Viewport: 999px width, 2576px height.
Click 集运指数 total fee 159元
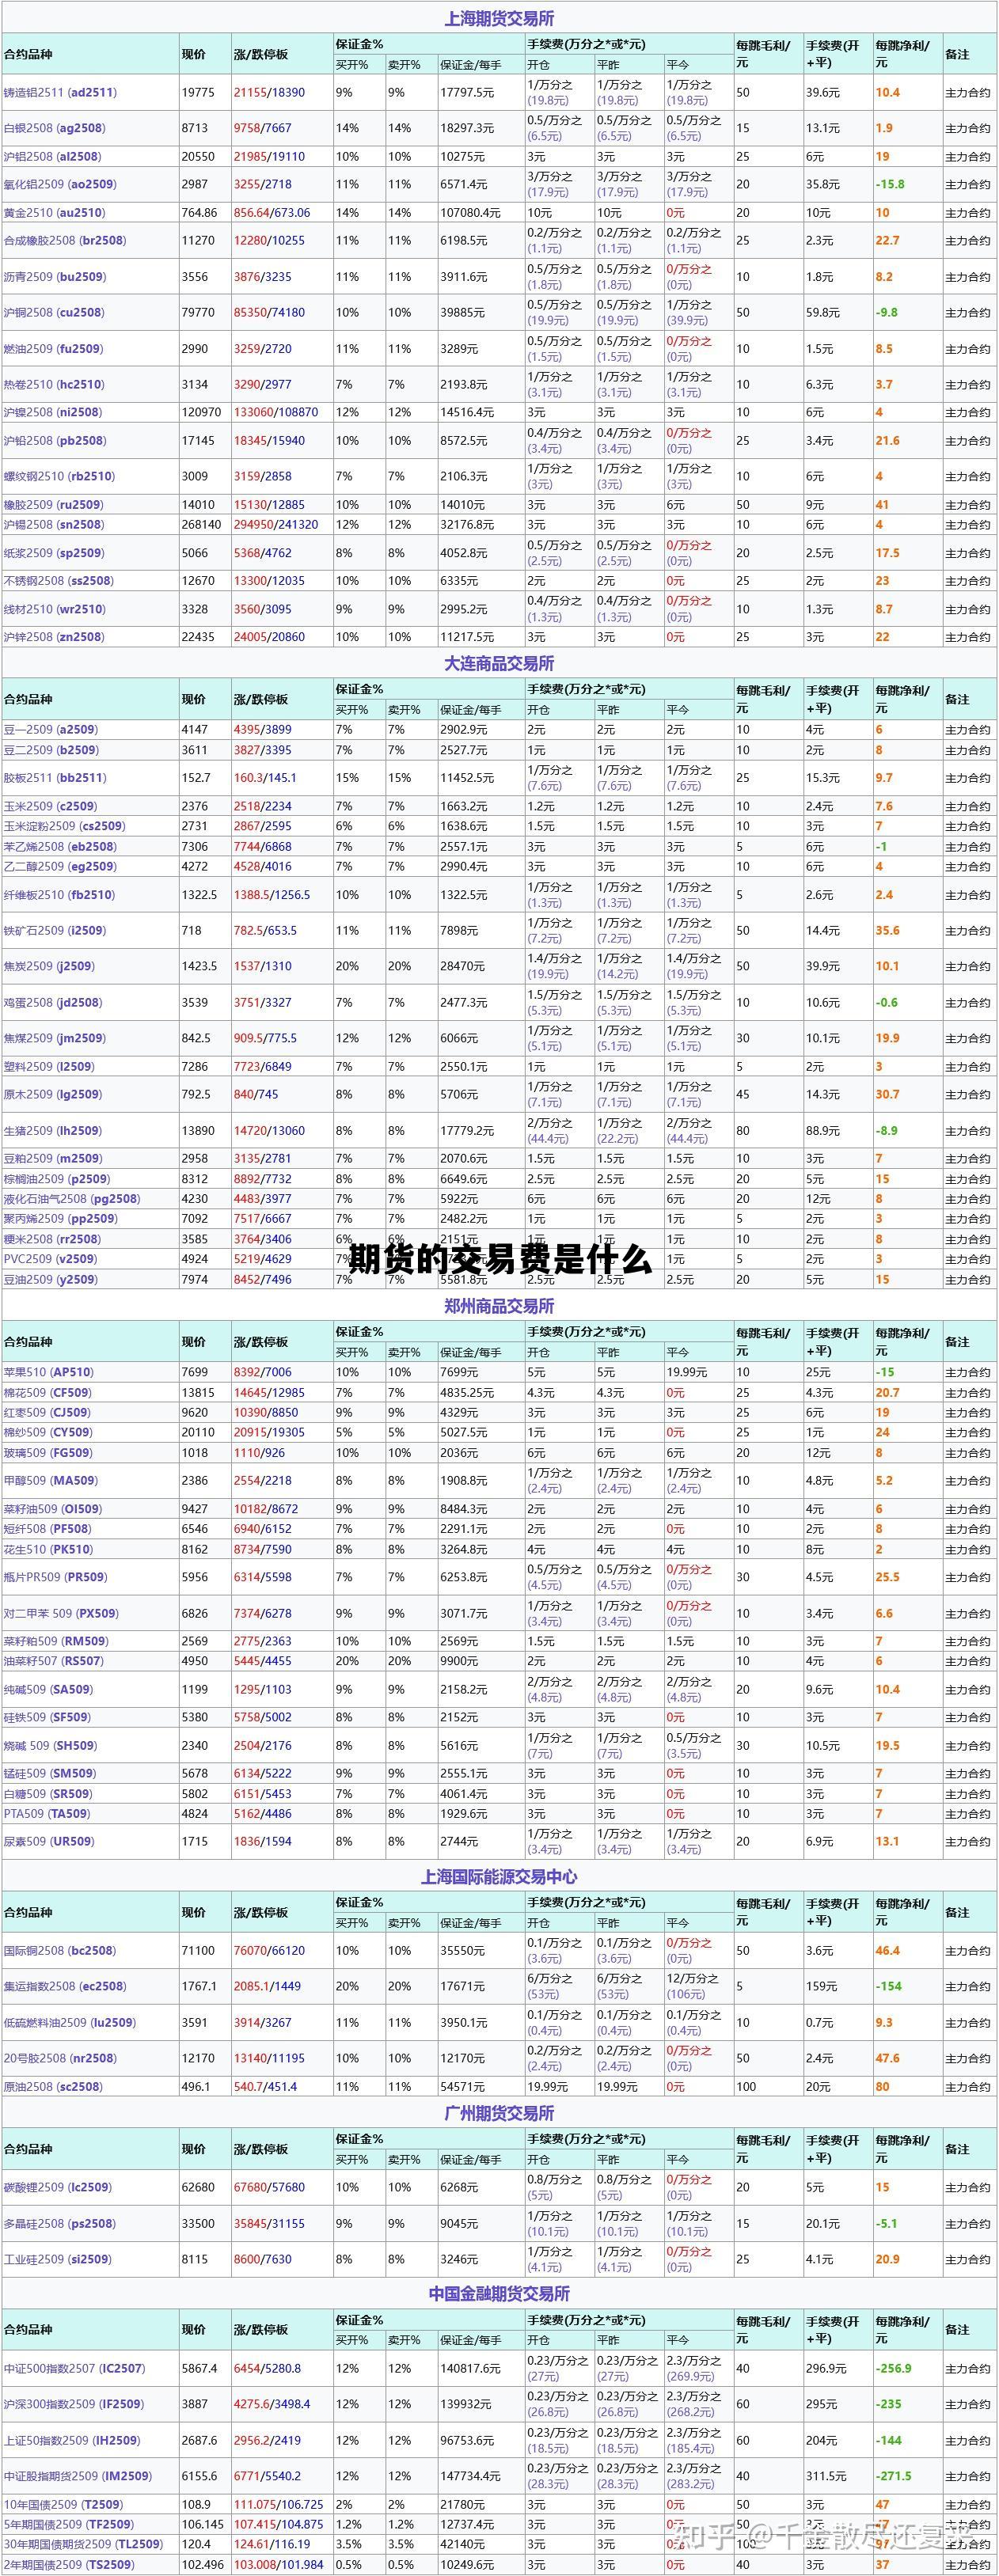click(x=821, y=1986)
